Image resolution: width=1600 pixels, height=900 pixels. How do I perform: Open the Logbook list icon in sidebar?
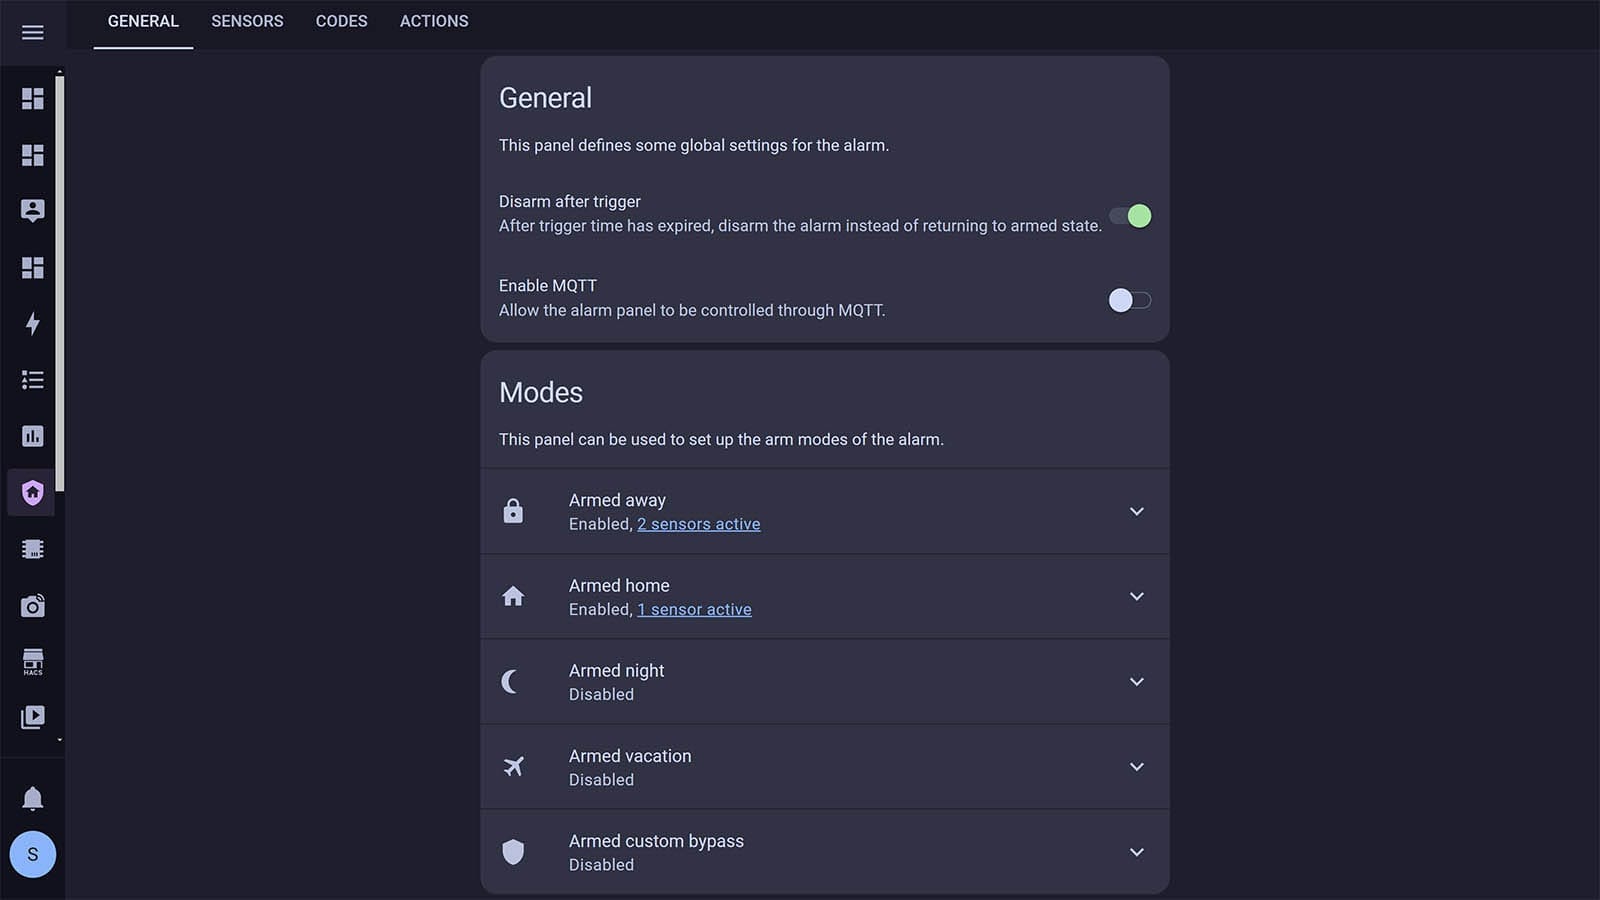pyautogui.click(x=32, y=380)
